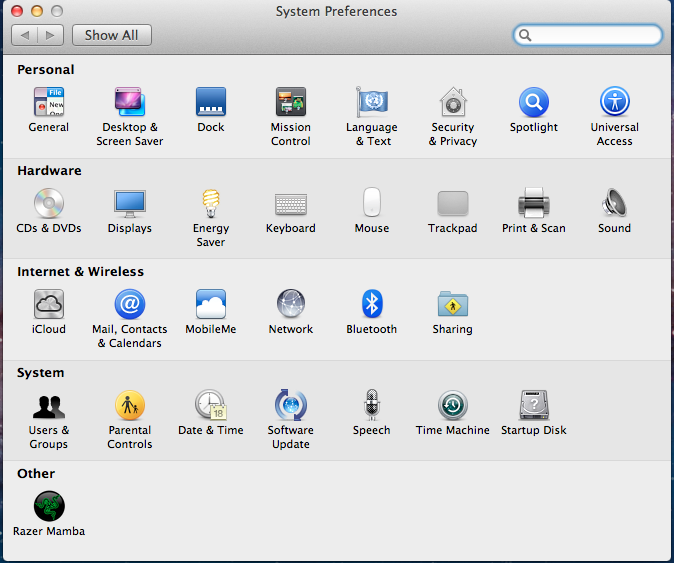This screenshot has width=674, height=563.
Task: Click the magnifying glass in search field
Action: tap(525, 35)
